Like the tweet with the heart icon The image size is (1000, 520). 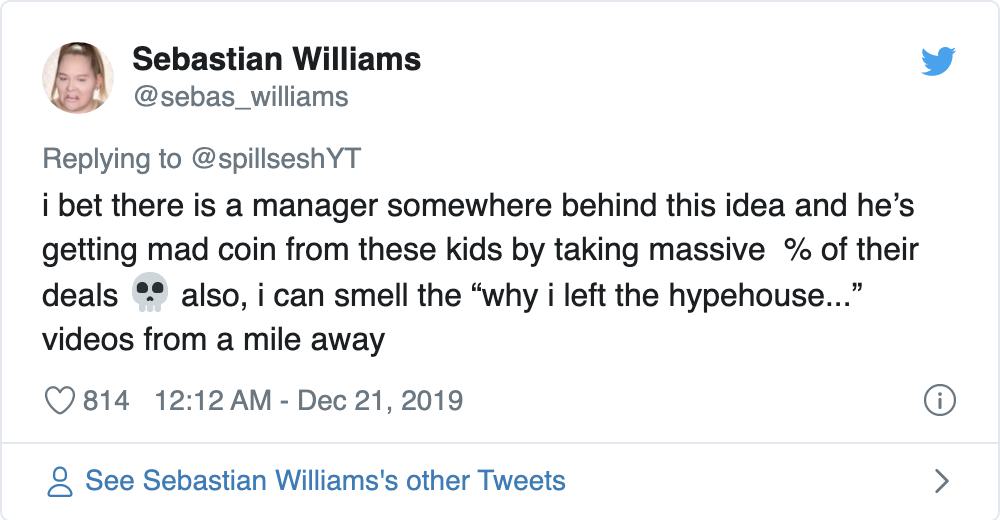[x=61, y=401]
